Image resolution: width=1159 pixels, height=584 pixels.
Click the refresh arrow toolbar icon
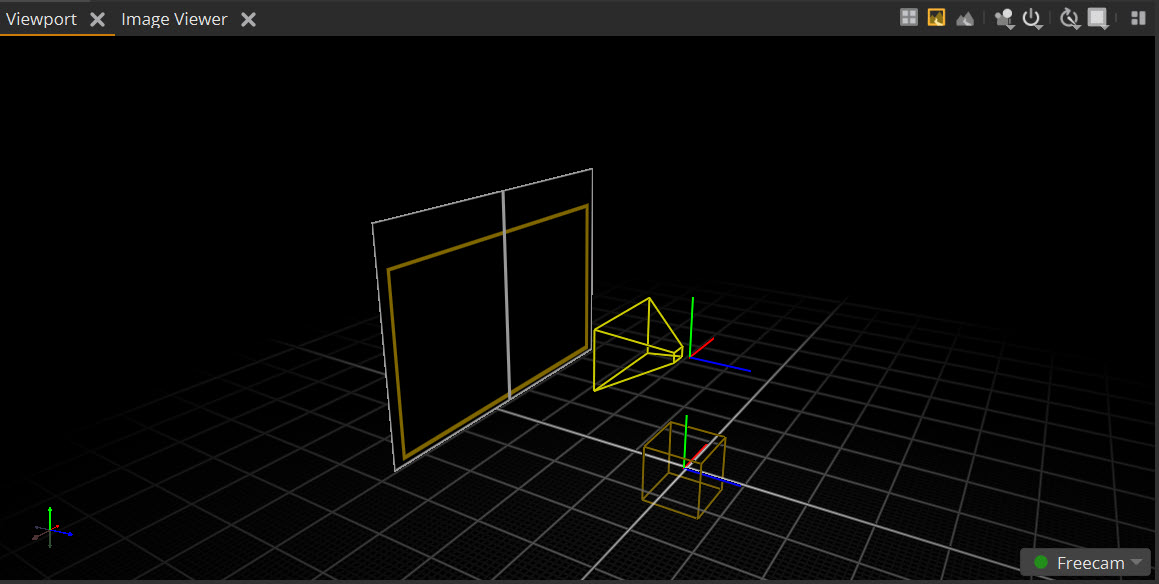(x=1069, y=18)
